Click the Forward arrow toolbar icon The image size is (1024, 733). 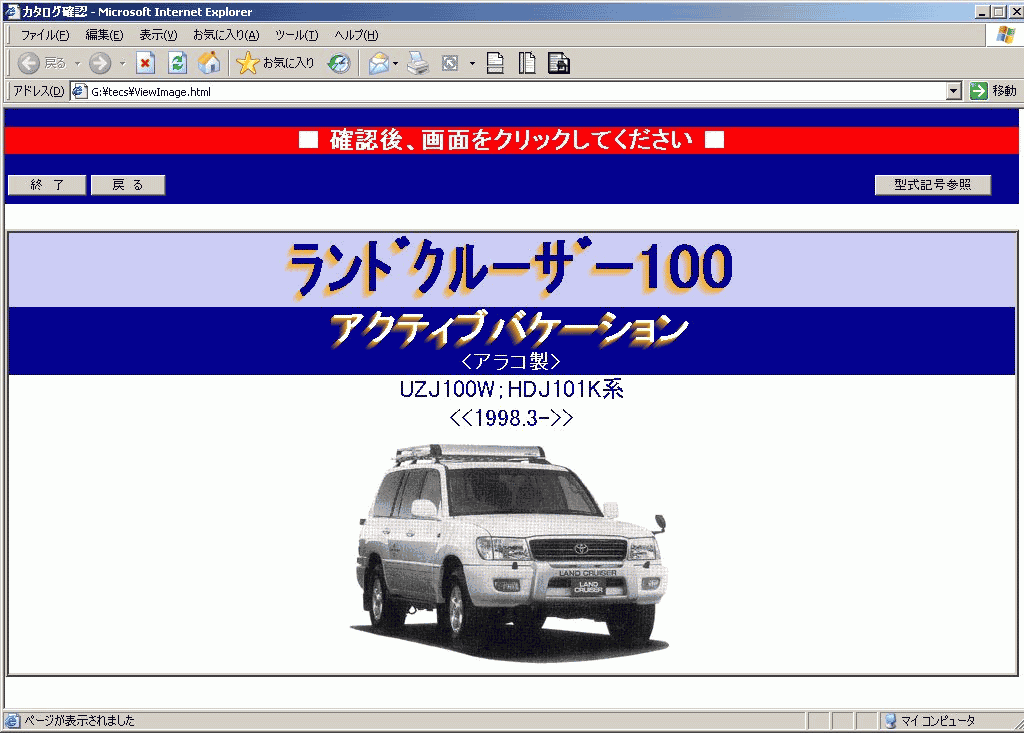(100, 63)
